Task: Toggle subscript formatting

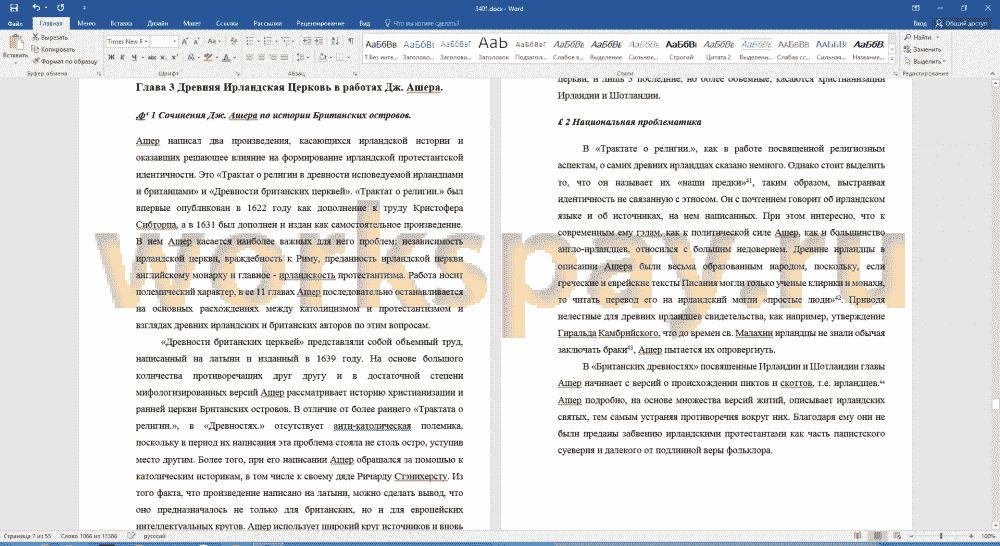Action: coord(165,57)
